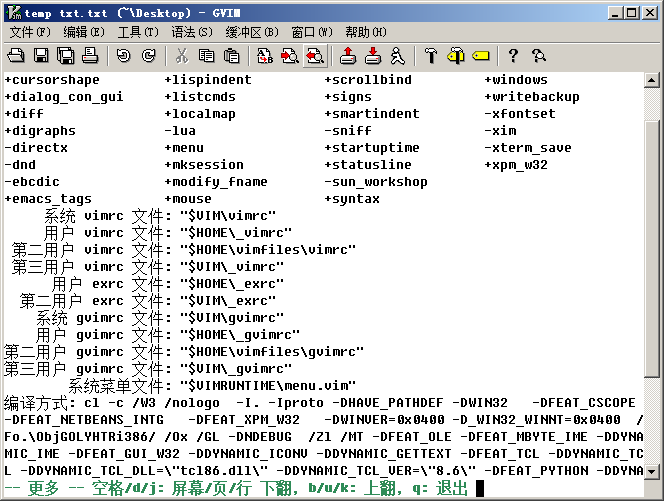Click the Copy toolbar icon
Screen dimensions: 664x501
click(207, 56)
